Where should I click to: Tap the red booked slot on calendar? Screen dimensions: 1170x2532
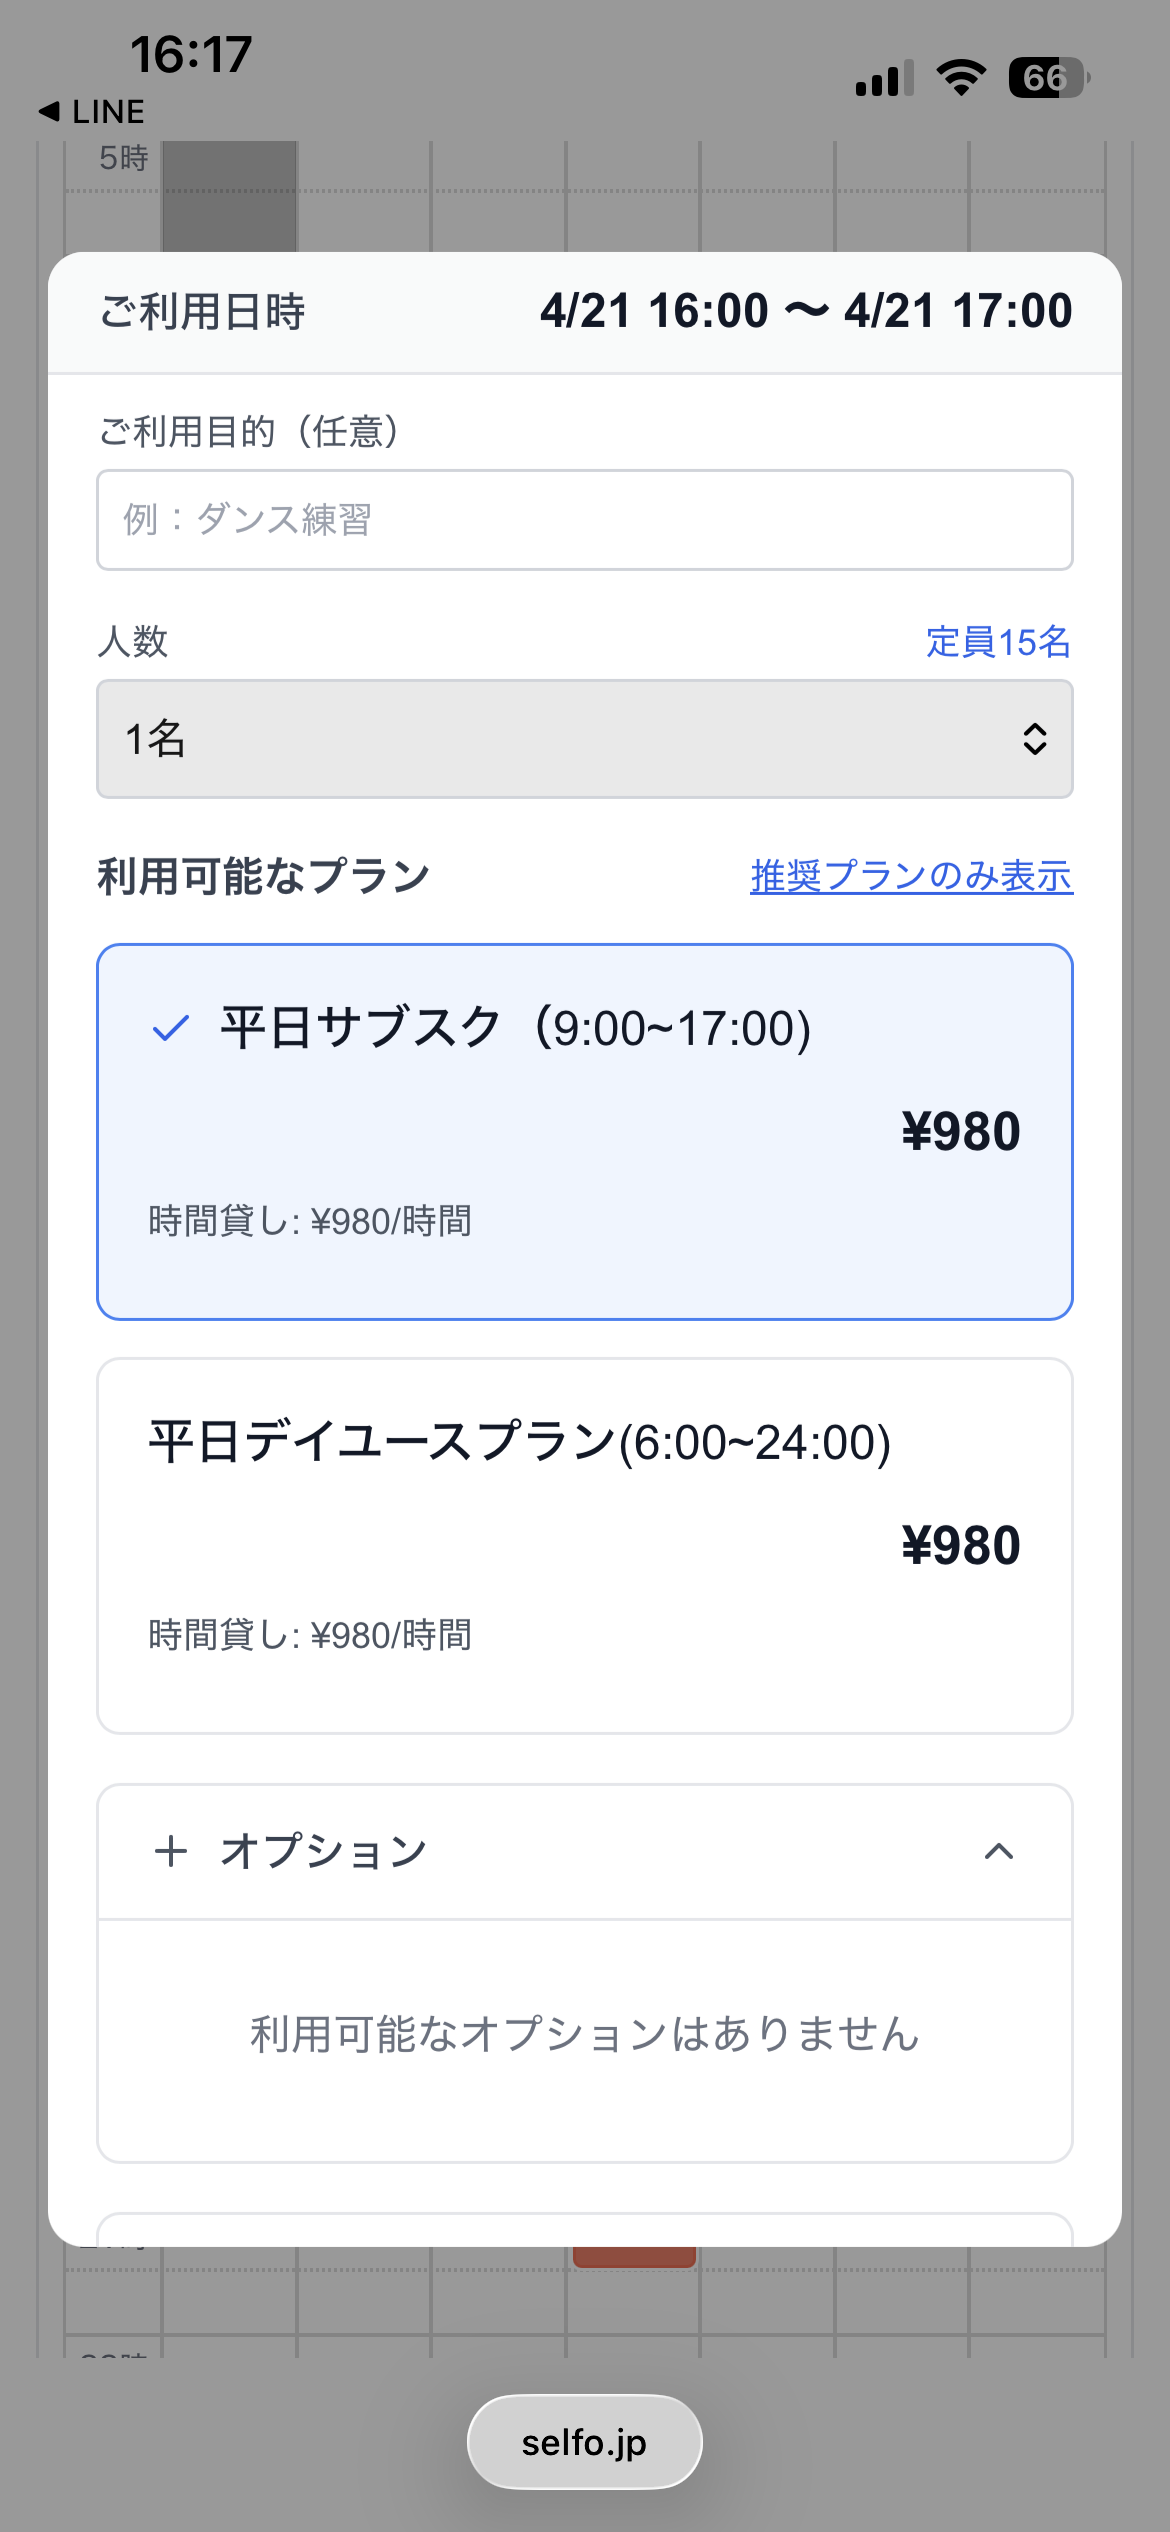click(x=634, y=2256)
